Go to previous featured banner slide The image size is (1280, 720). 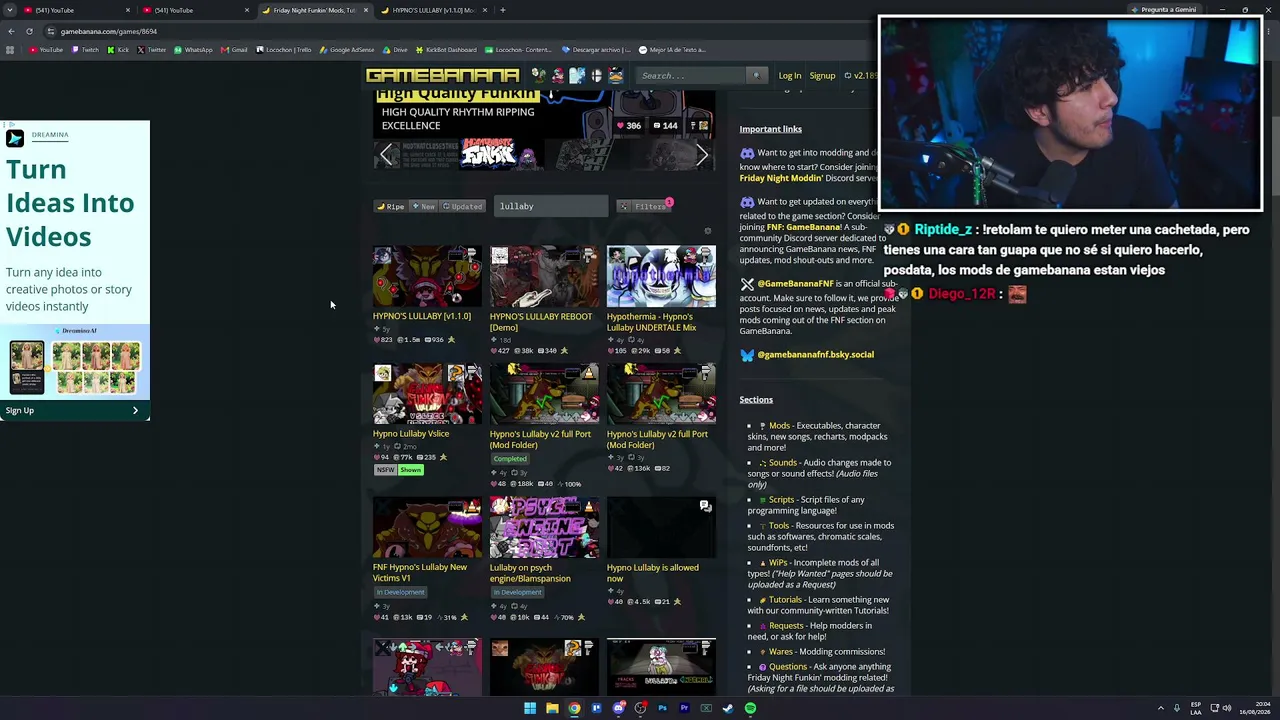[387, 155]
